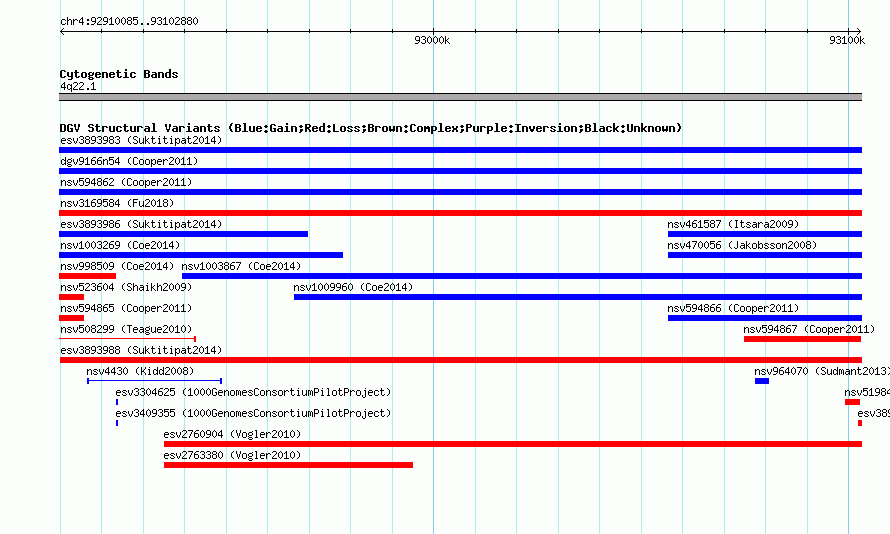This screenshot has height=534, width=890.
Task: Open variant esv3893986 (Suktitipat2014) label
Action: pos(141,224)
